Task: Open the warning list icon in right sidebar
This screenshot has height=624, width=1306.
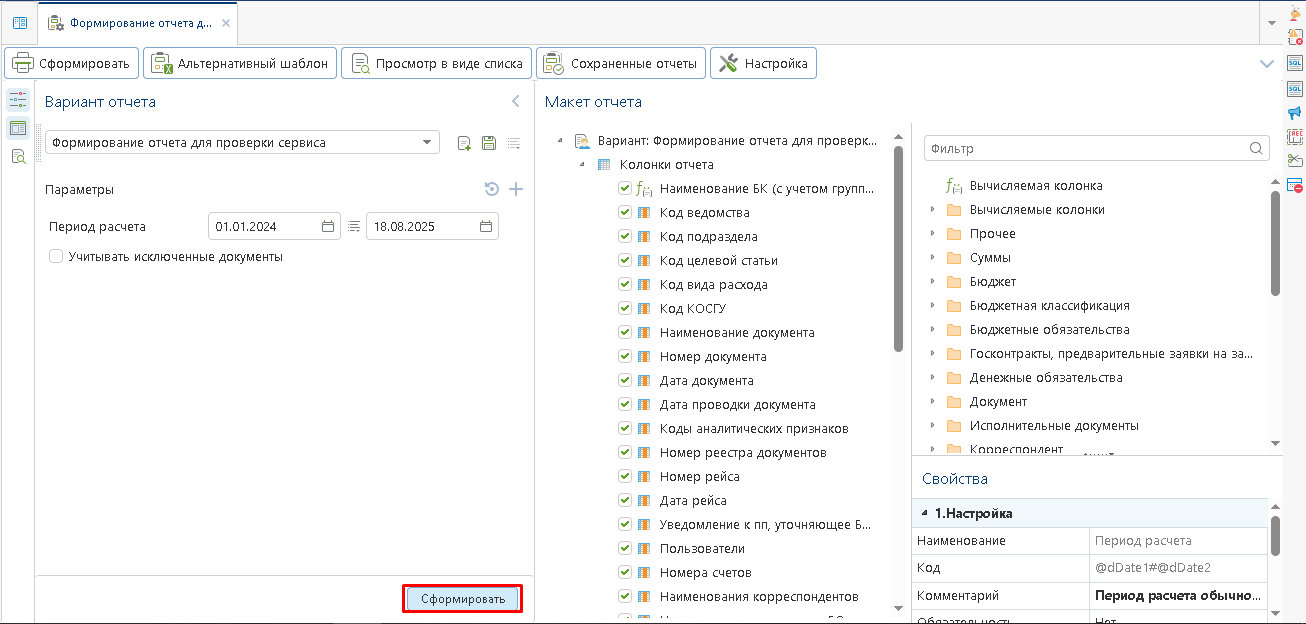Action: [x=1295, y=38]
